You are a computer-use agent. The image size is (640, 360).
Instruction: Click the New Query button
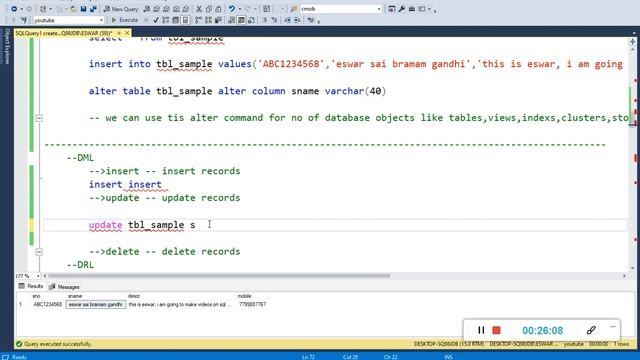click(120, 9)
